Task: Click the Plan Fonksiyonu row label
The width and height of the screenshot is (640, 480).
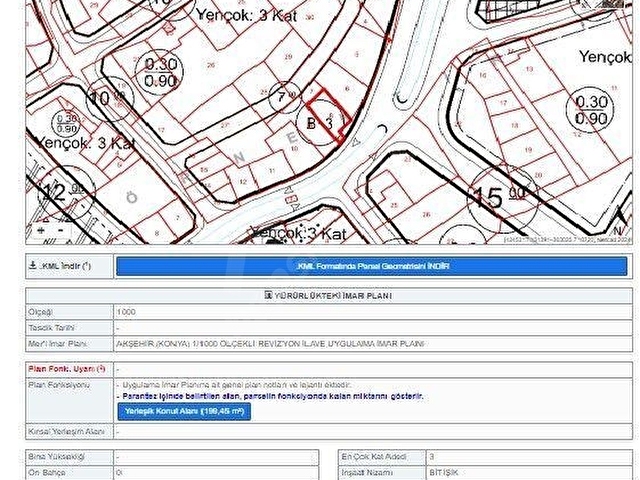Action: [59, 385]
